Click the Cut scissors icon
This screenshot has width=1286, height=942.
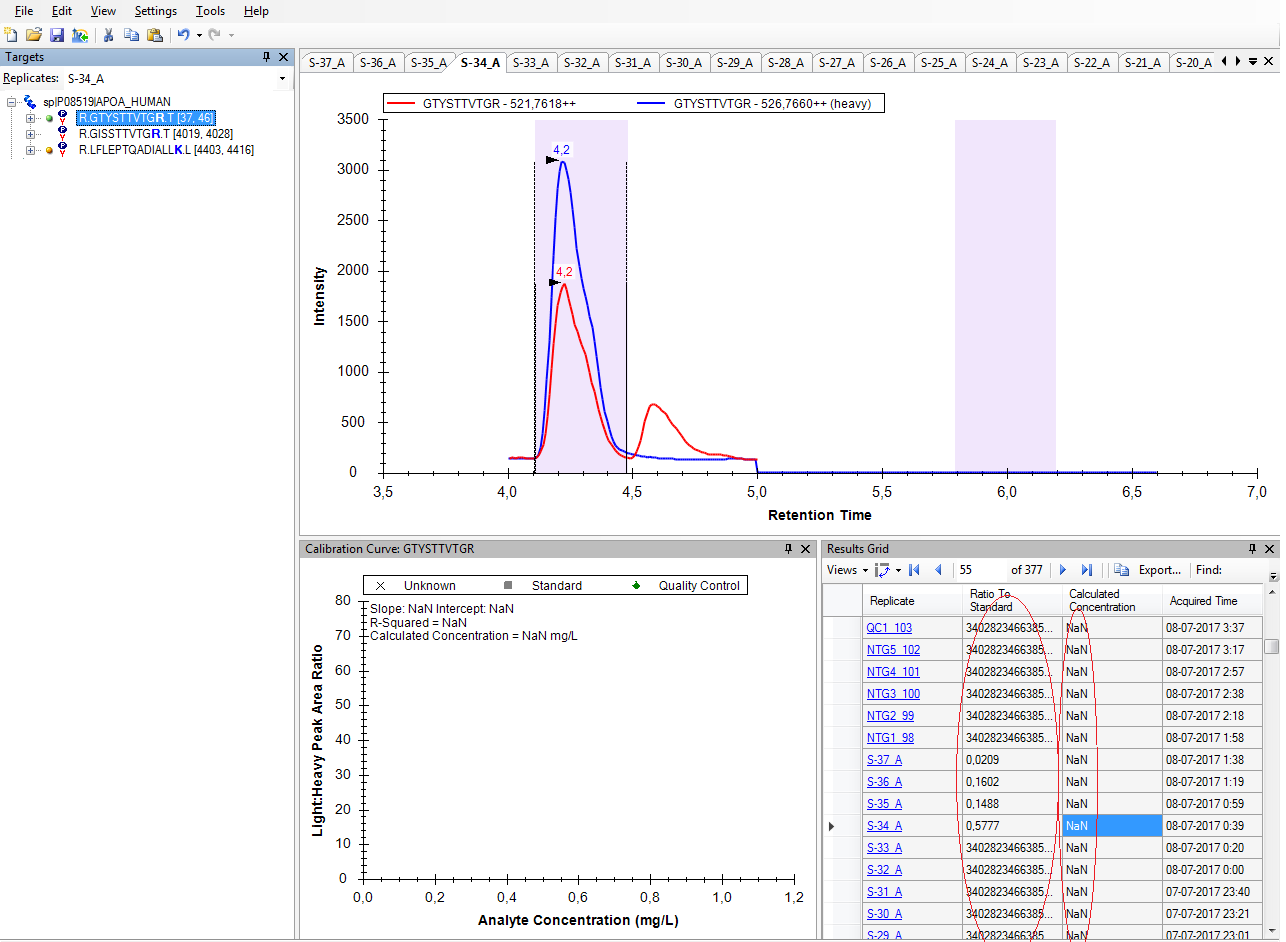(108, 35)
